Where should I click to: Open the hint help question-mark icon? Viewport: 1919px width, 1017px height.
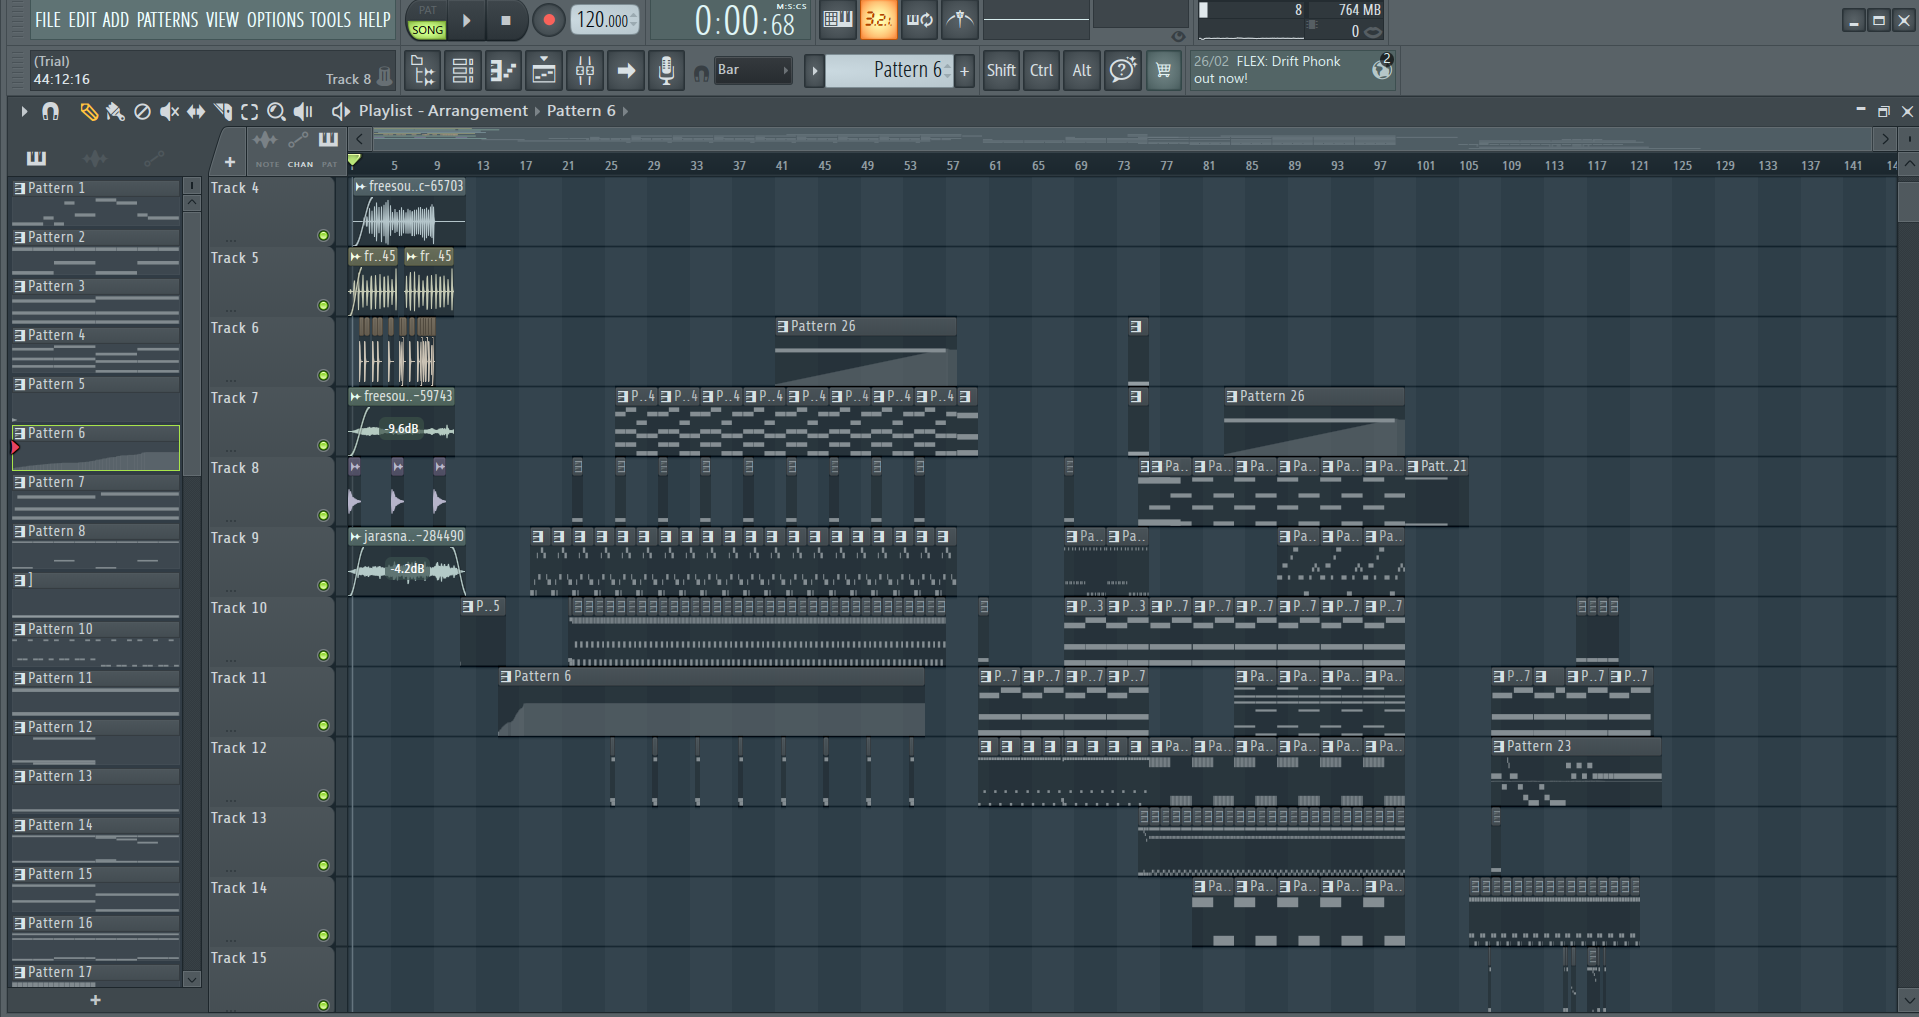[x=1123, y=71]
